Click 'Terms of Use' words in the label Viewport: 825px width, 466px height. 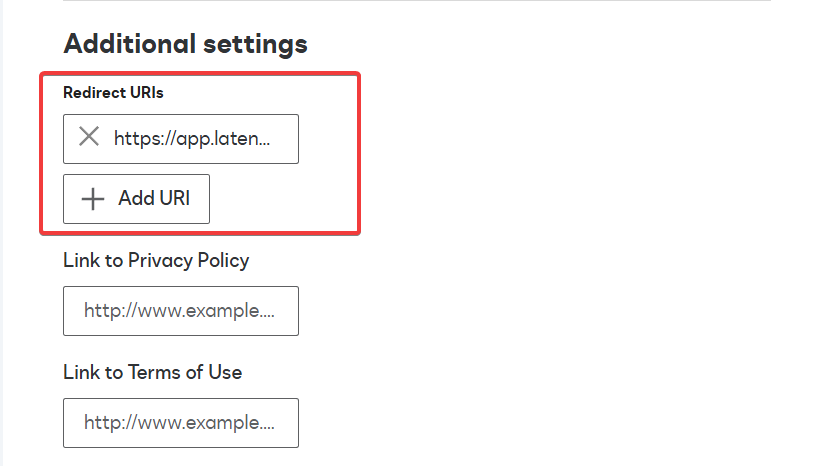point(185,372)
